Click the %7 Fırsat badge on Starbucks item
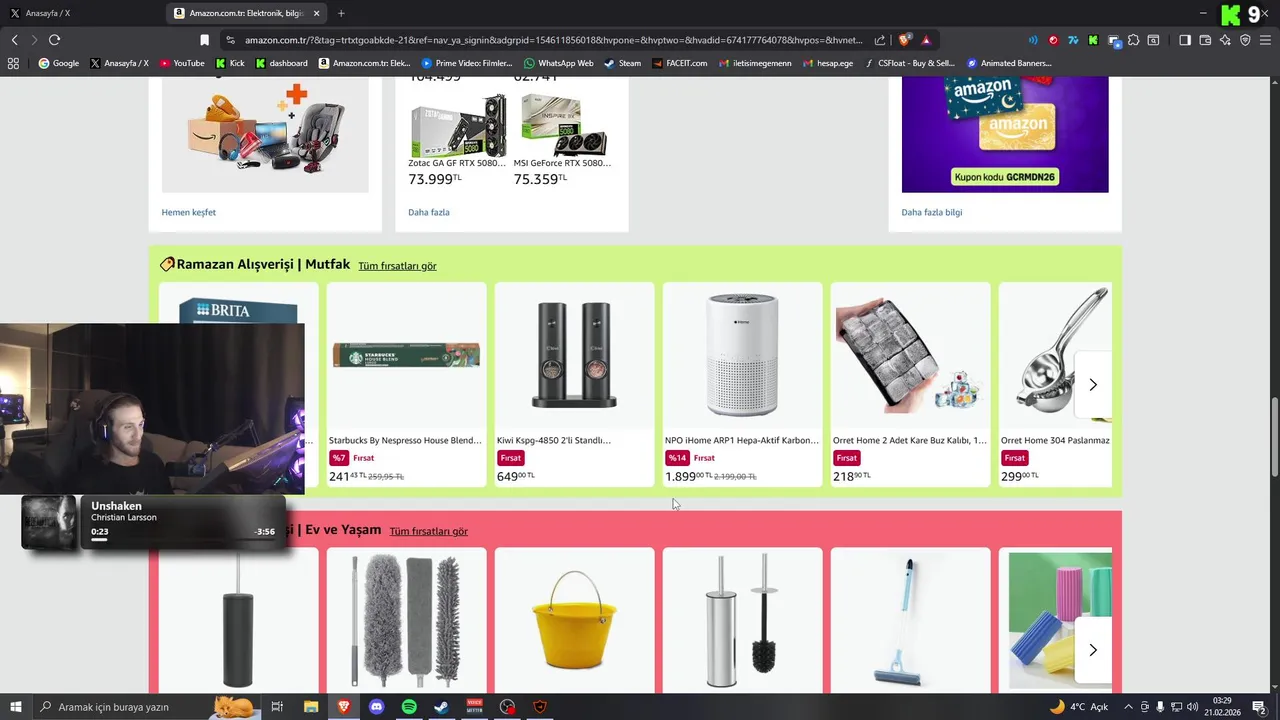This screenshot has width=1280, height=720. 352,458
